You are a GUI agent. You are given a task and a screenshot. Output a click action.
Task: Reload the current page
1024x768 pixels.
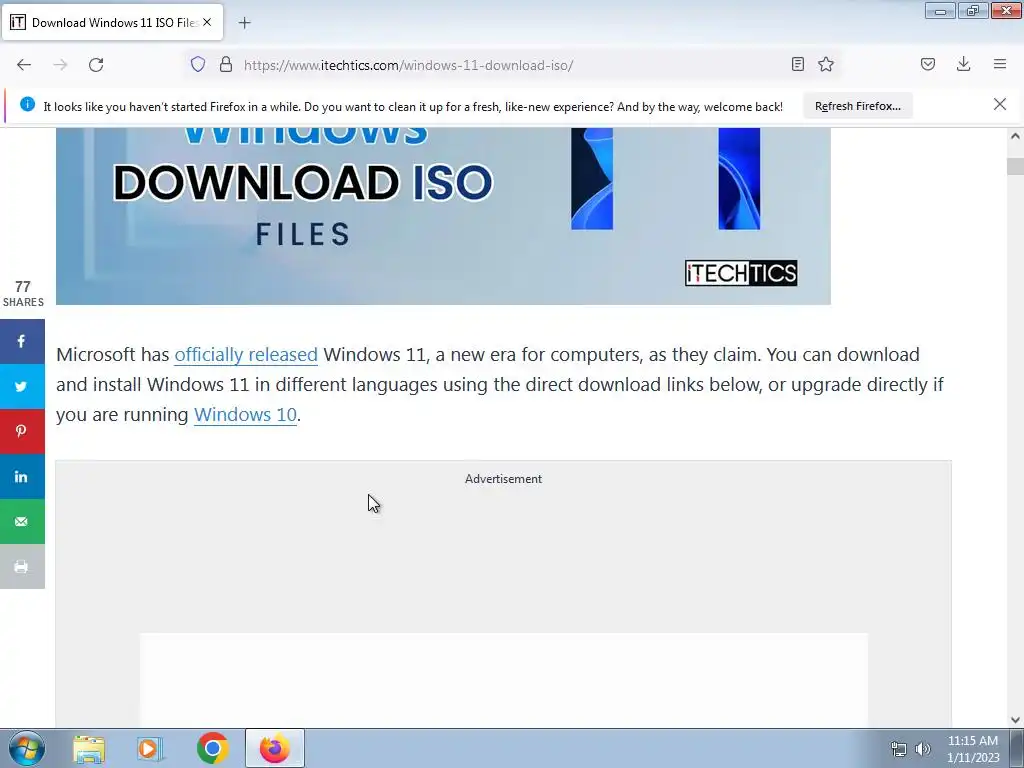click(96, 65)
